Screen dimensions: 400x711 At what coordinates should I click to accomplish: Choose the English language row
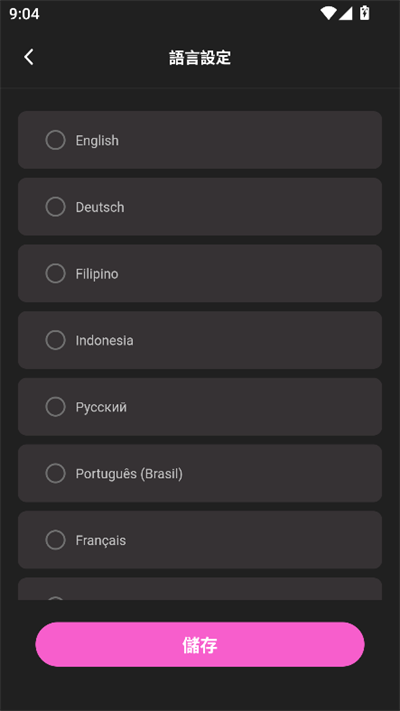(x=200, y=140)
